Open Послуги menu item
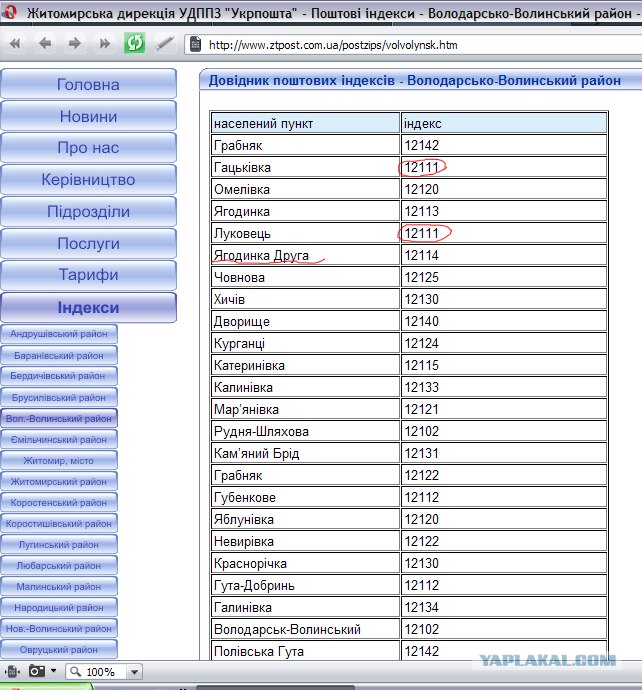Image resolution: width=642 pixels, height=690 pixels. [x=88, y=243]
